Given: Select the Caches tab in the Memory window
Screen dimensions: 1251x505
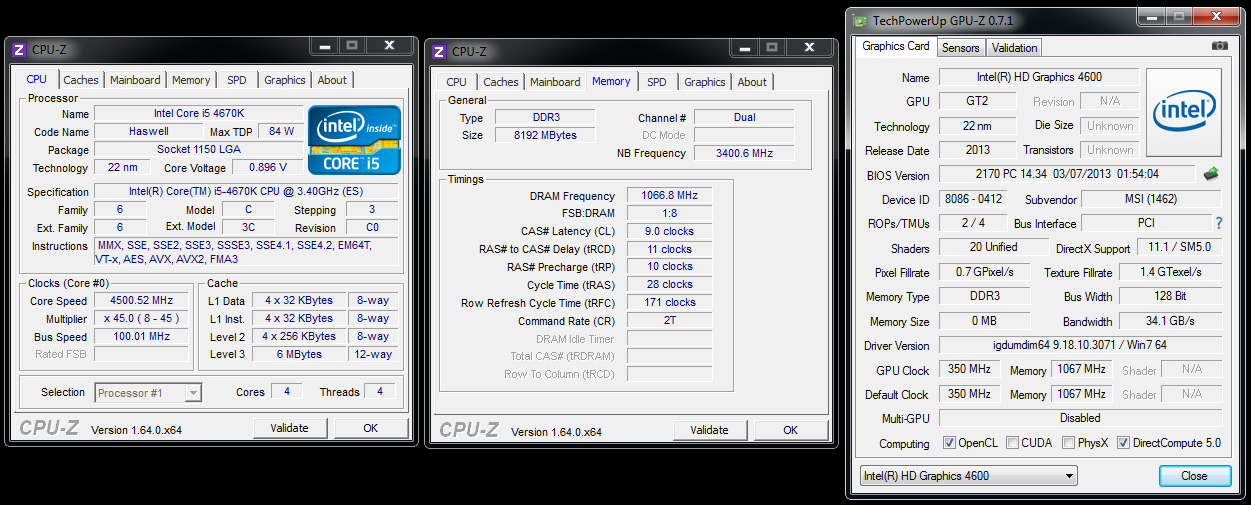Looking at the screenshot, I should pos(501,82).
